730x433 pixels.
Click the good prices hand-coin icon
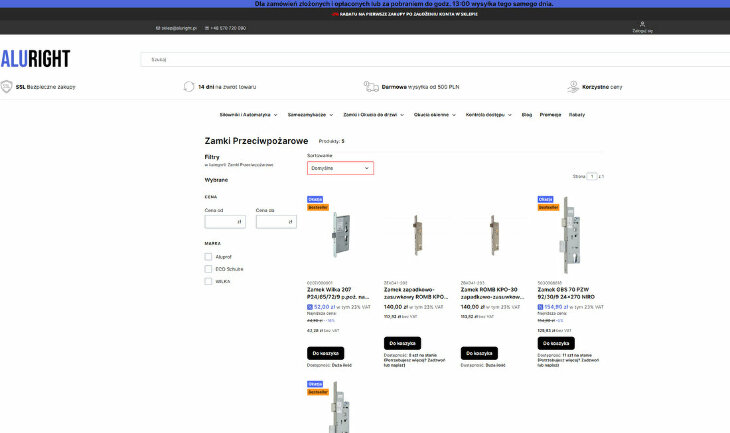tap(573, 87)
